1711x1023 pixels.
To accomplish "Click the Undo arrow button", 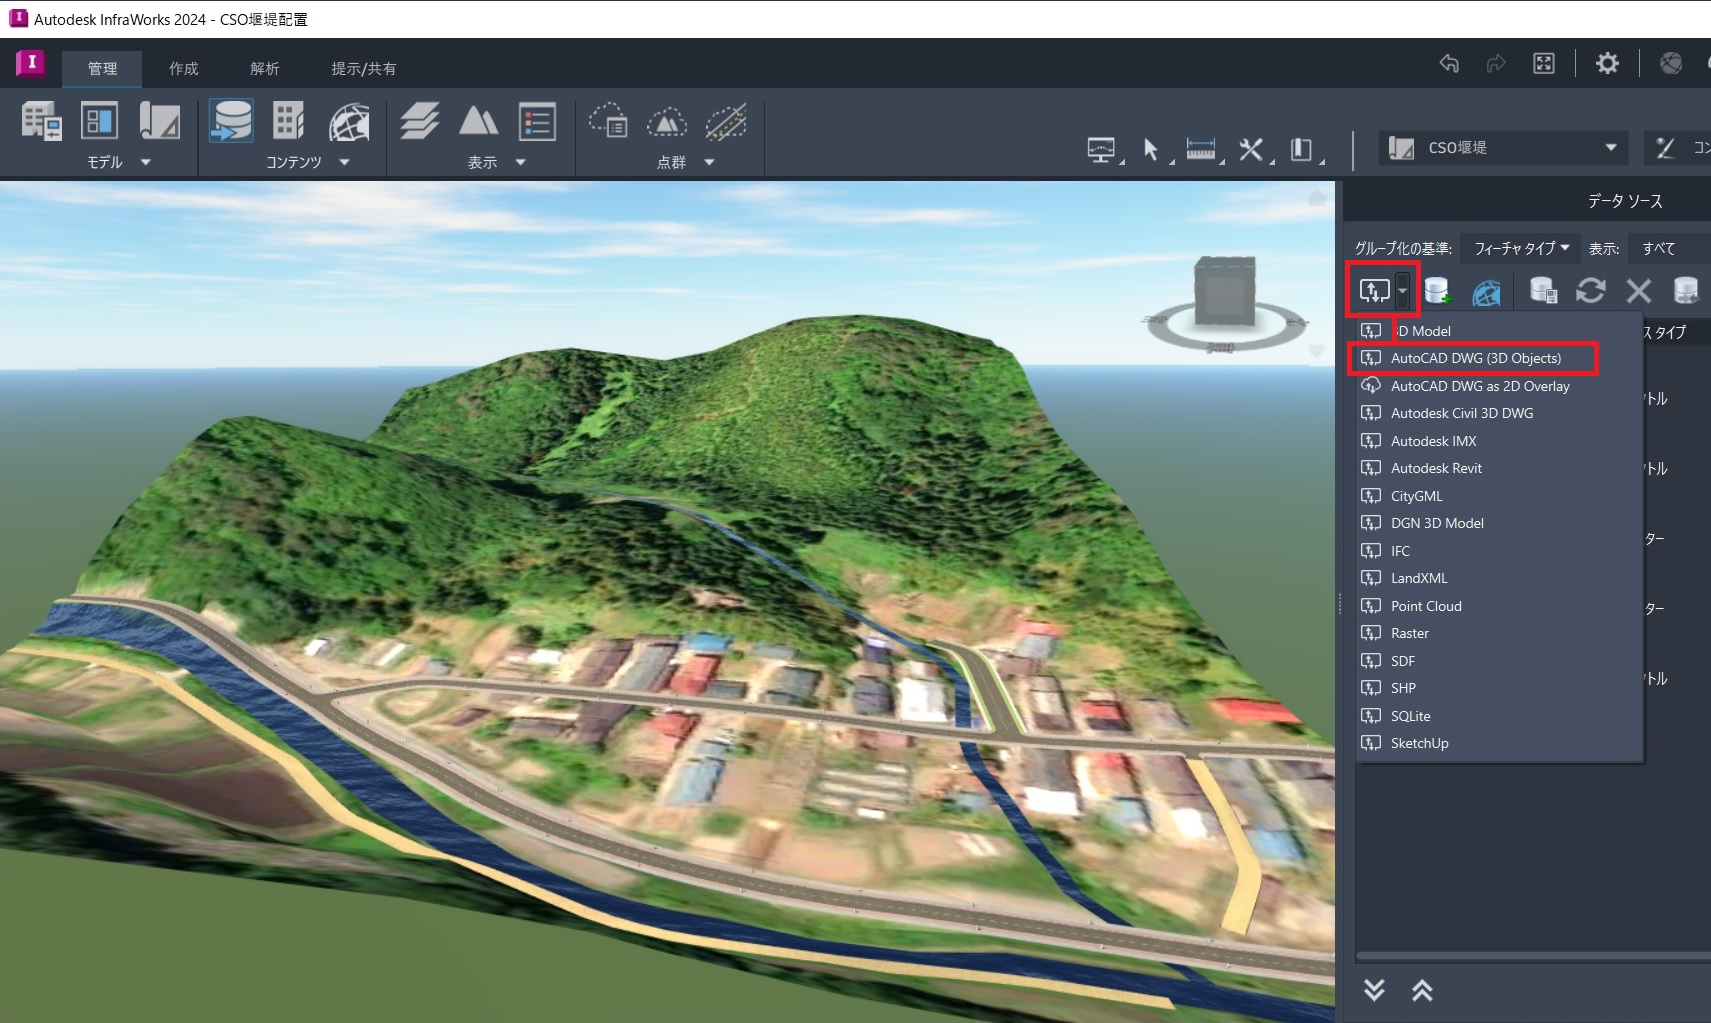I will pos(1450,63).
